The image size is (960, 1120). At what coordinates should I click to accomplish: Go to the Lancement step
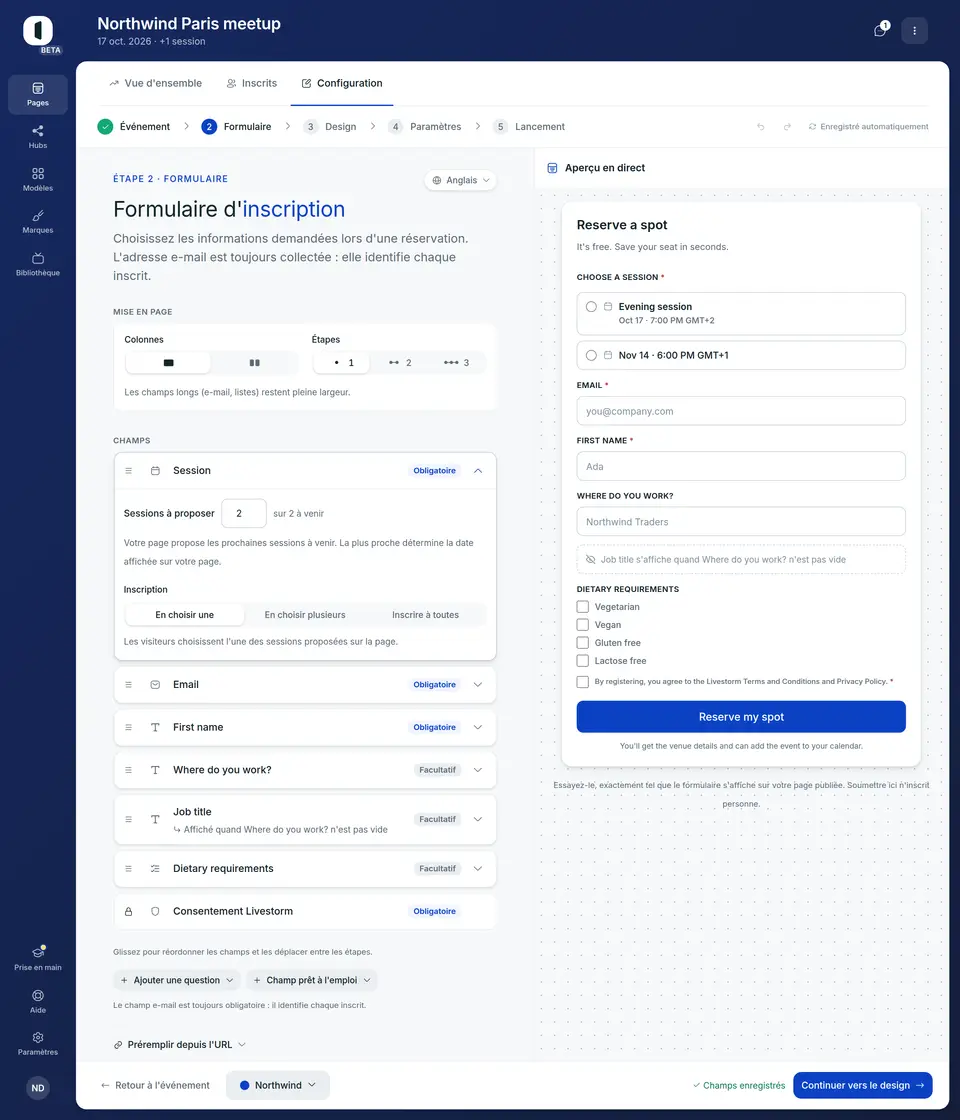pos(529,126)
